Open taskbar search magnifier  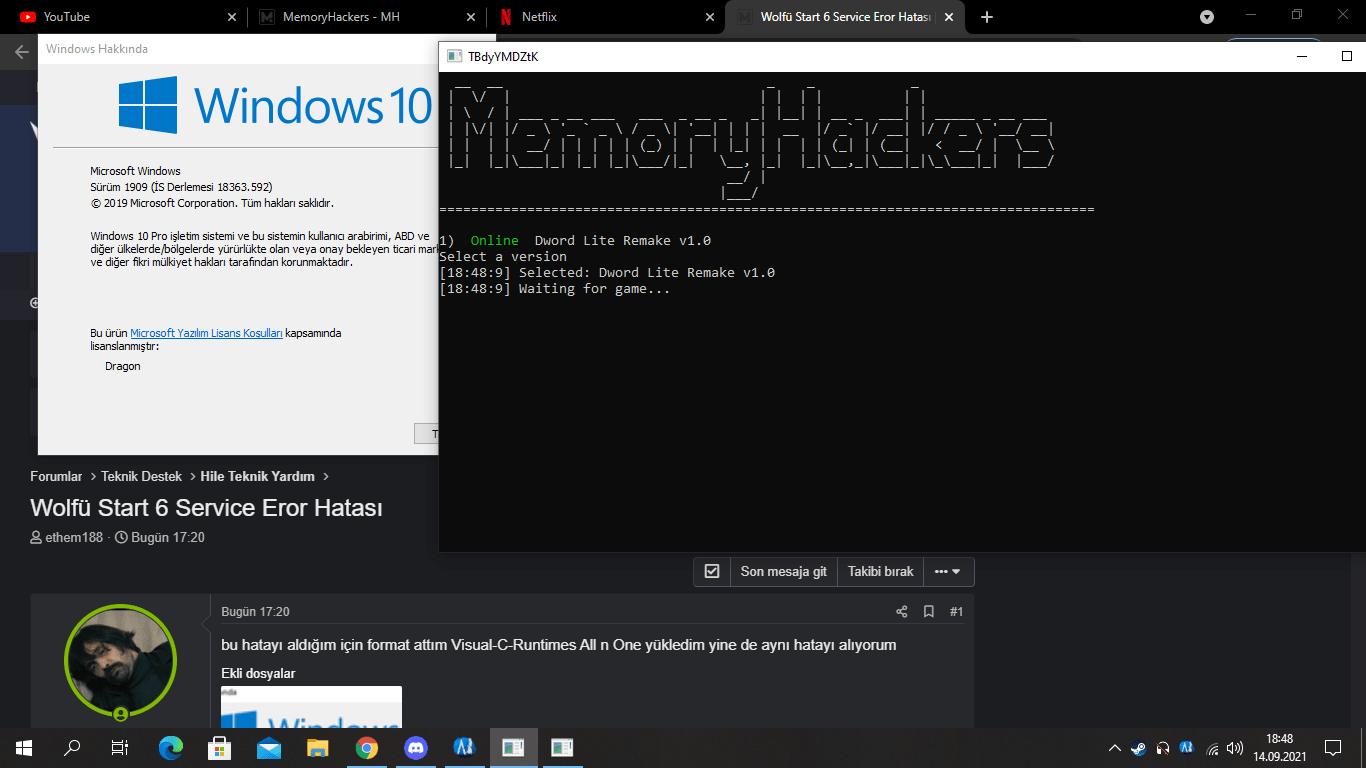coord(72,747)
